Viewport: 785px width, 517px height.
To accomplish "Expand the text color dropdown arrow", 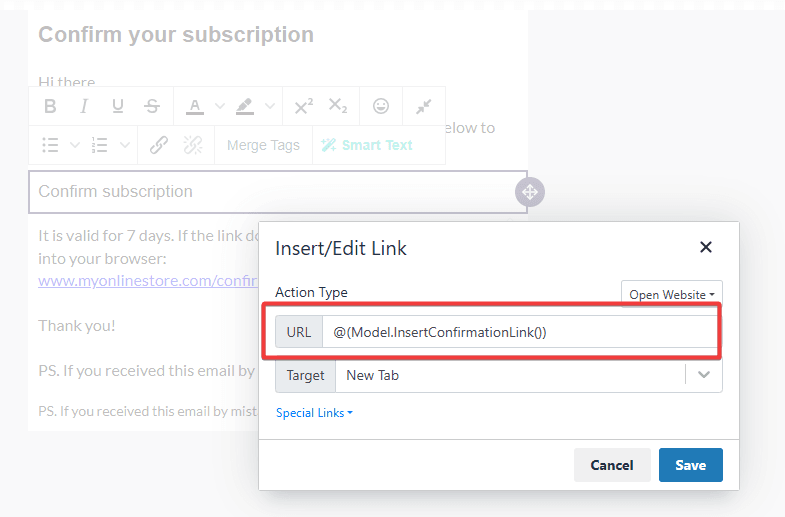I will pyautogui.click(x=220, y=106).
